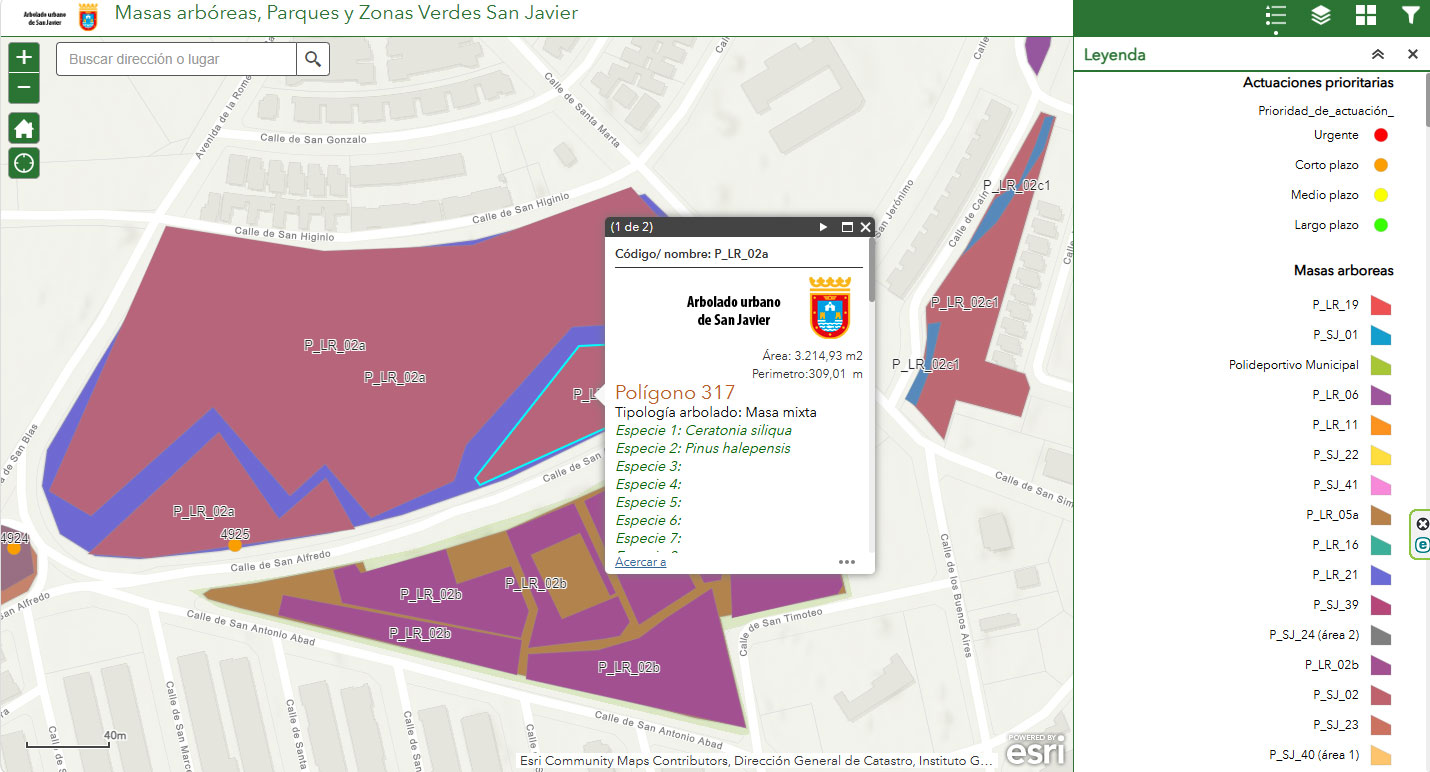The image size is (1430, 772).
Task: Click the Urgente red legend dot
Action: coord(1381,135)
